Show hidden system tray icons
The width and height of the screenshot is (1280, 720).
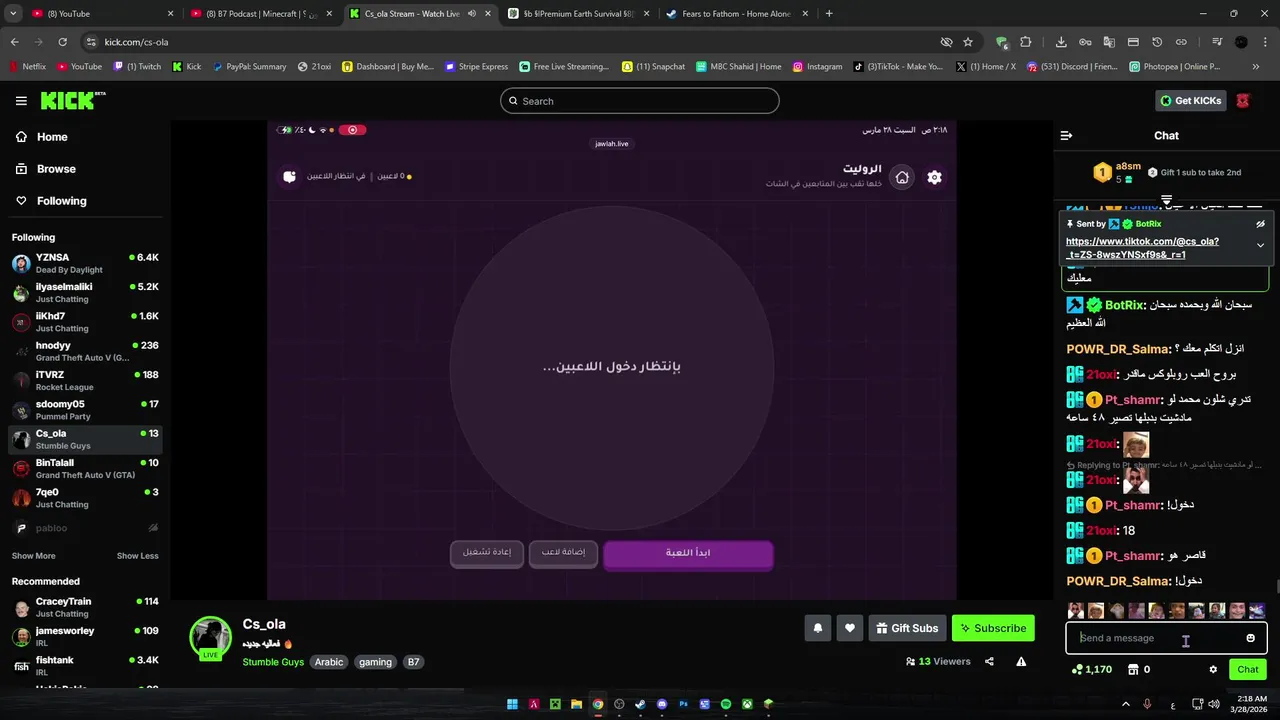pos(1125,704)
